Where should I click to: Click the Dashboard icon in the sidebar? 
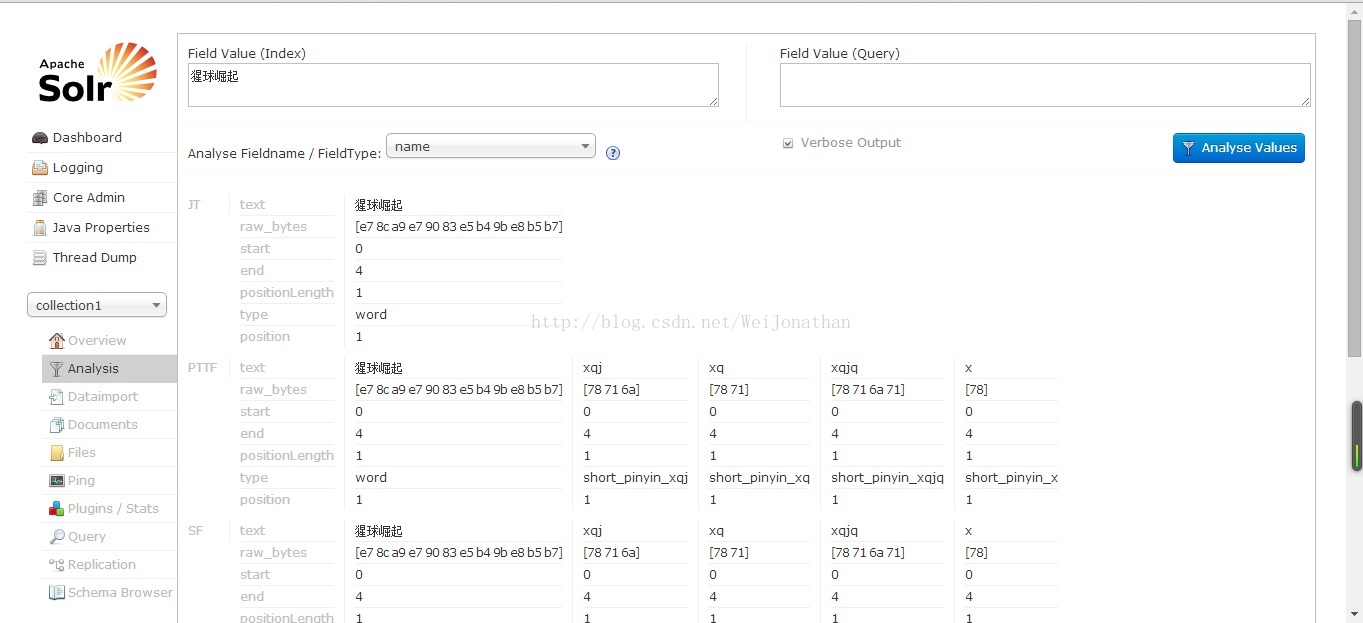(x=40, y=138)
